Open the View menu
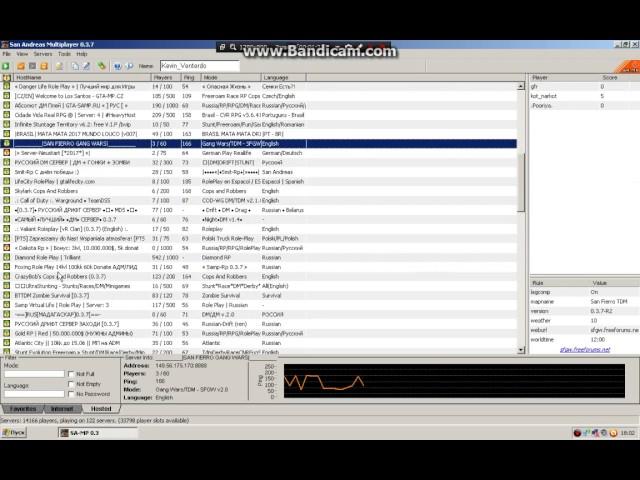This screenshot has width=640, height=480. click(22, 54)
